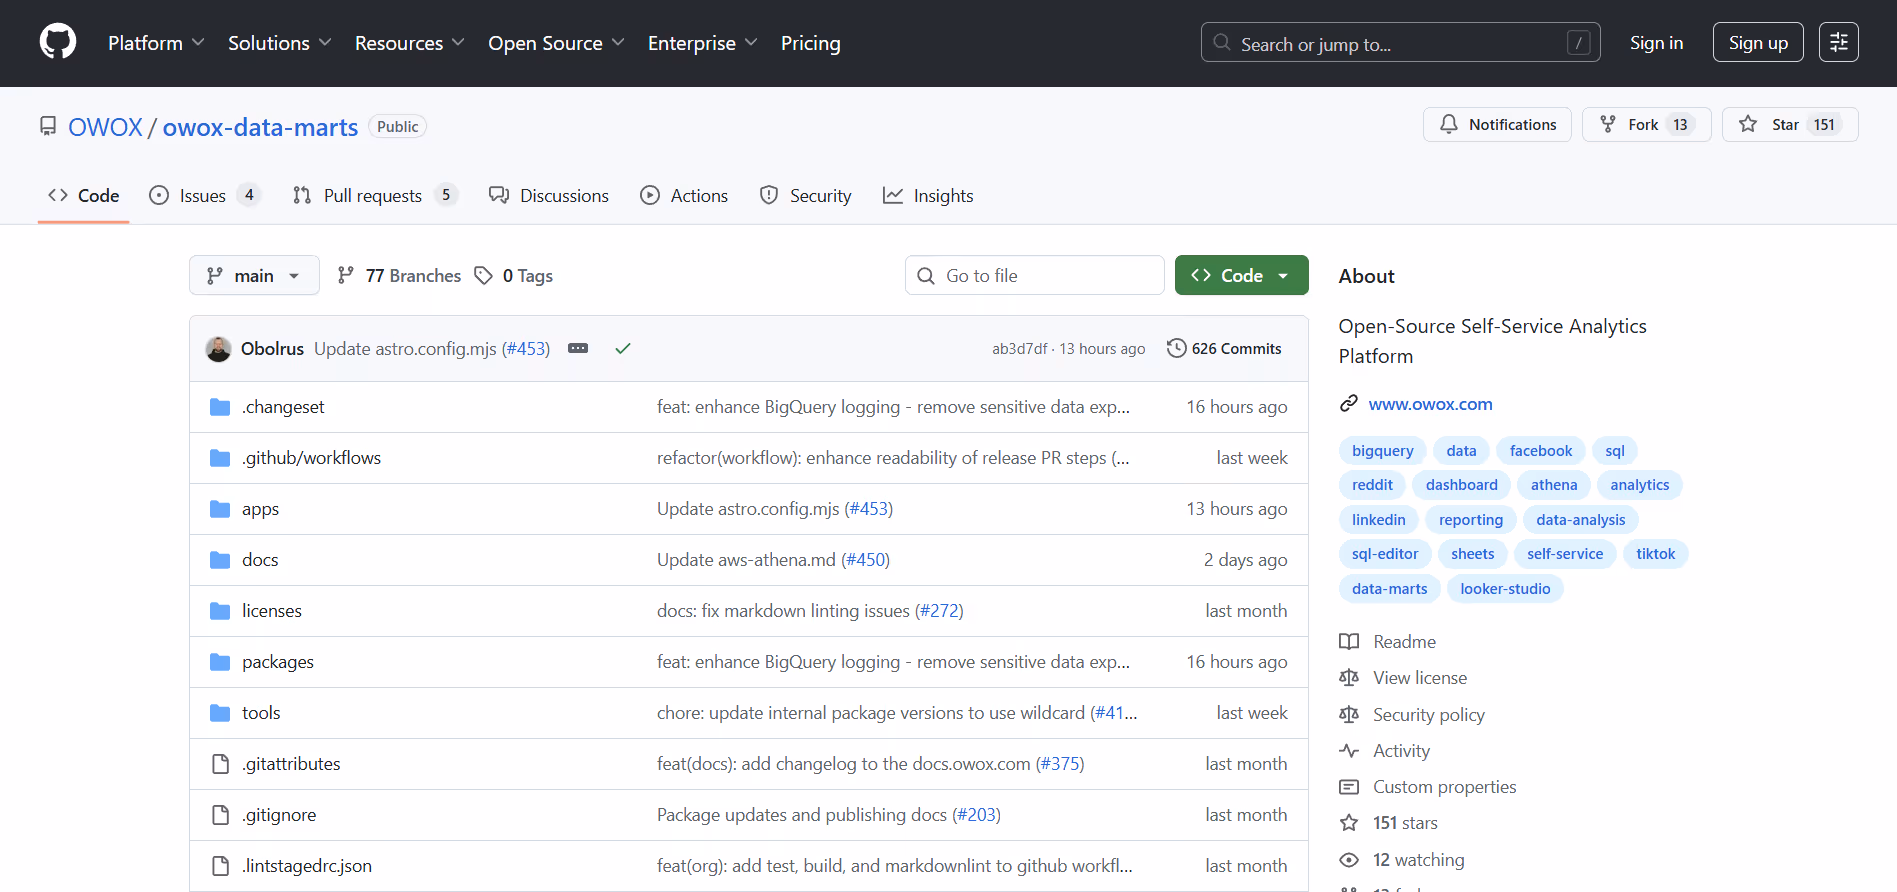Expand the Enterprise menu

pos(702,43)
